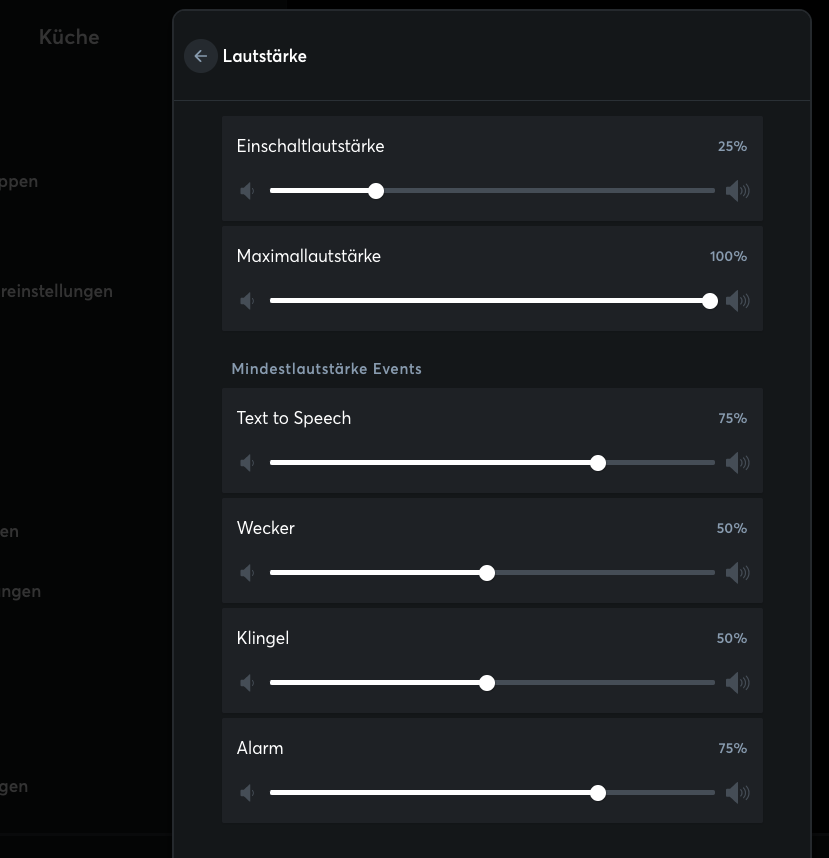
Task: Click the Alarm volume slider handle
Action: click(598, 793)
